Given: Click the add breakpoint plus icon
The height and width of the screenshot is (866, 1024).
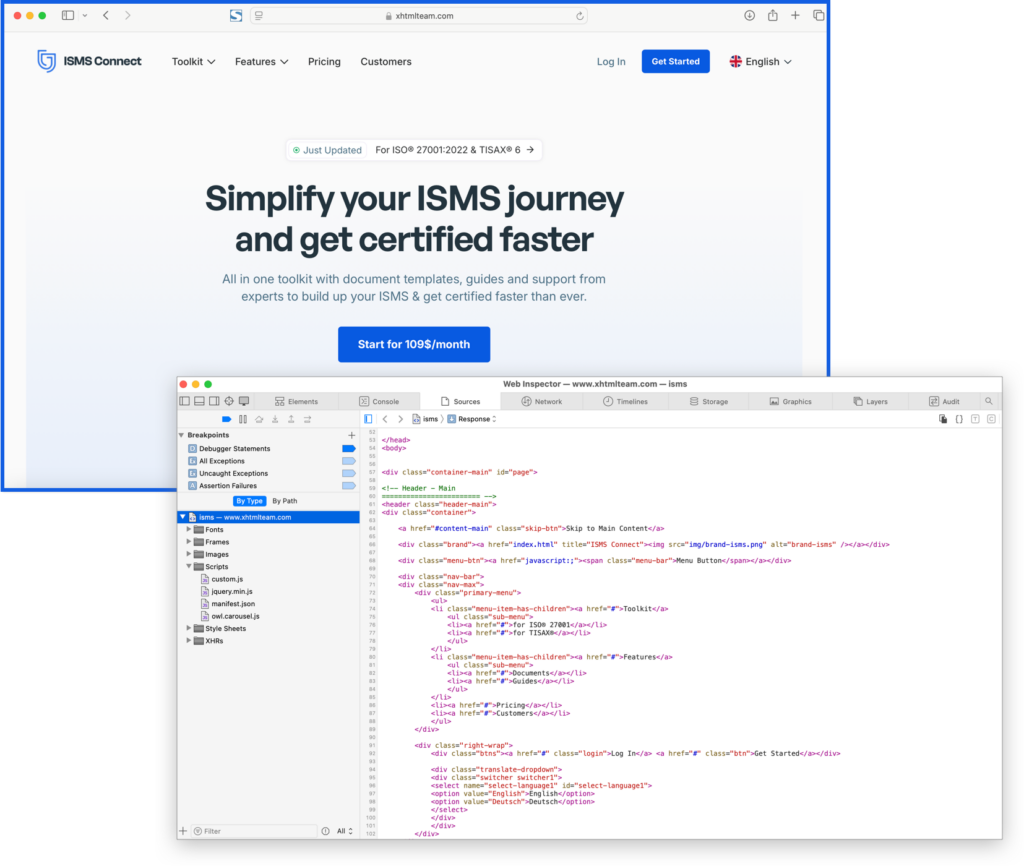Looking at the screenshot, I should [350, 435].
